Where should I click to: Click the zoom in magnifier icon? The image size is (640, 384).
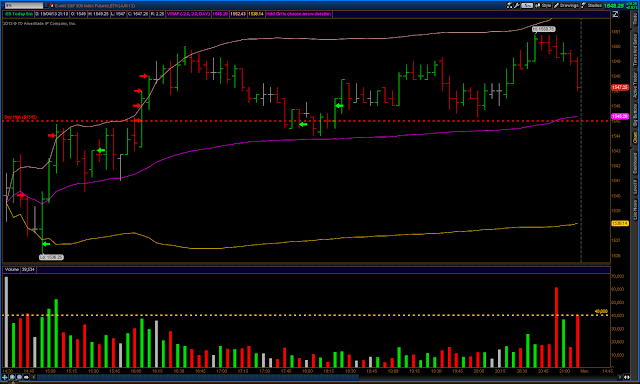click(x=12, y=377)
